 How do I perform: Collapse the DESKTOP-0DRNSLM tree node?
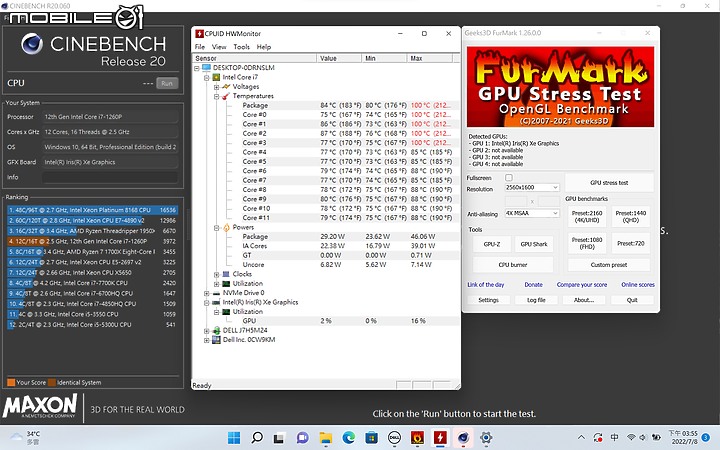point(197,68)
